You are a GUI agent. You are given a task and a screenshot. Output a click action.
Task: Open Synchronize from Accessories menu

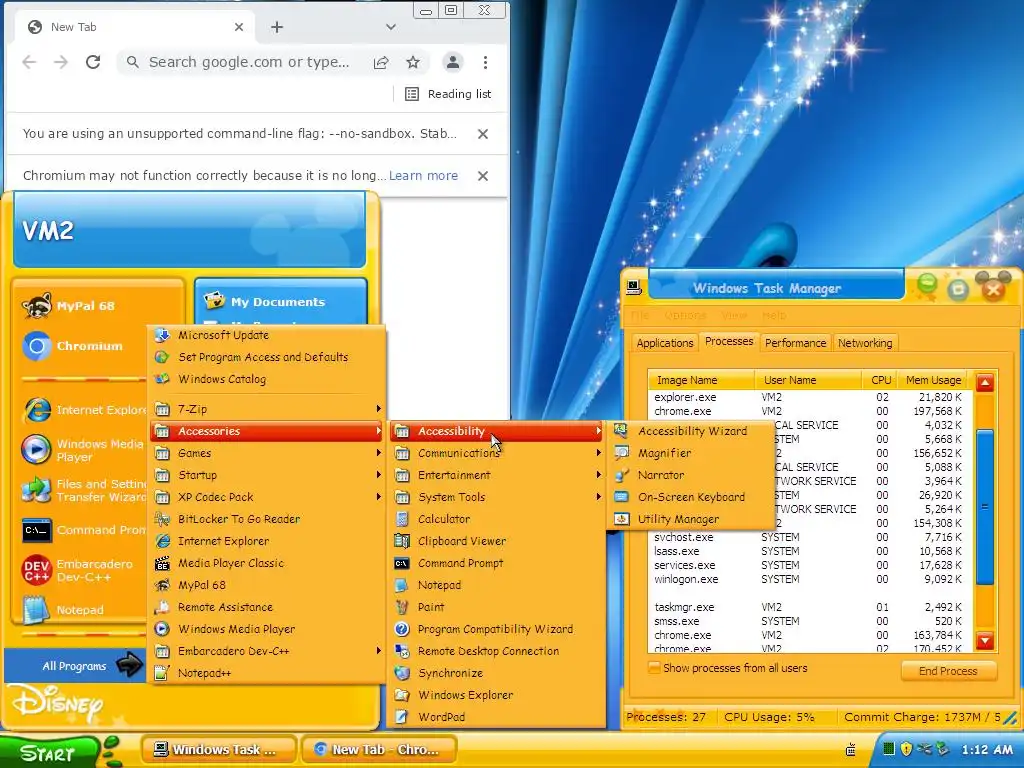(x=497, y=673)
